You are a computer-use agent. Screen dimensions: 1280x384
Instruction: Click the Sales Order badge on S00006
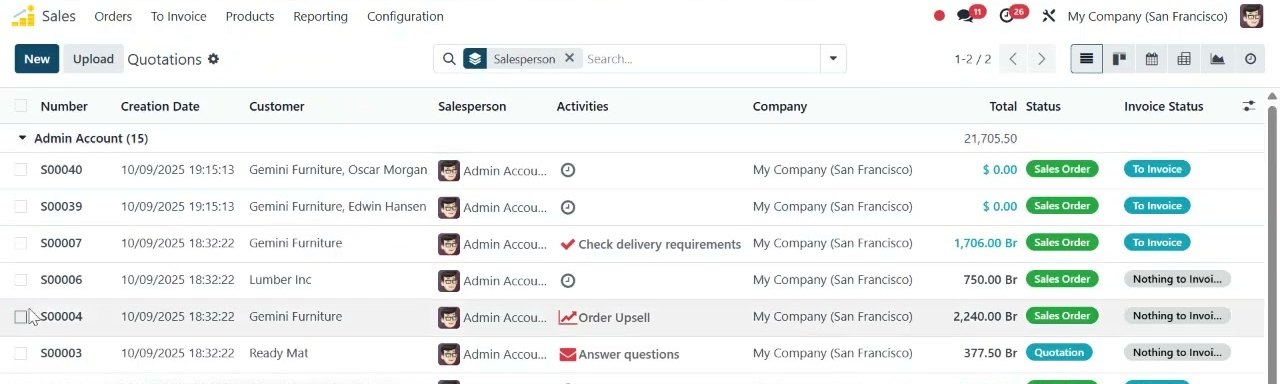[x=1062, y=279]
